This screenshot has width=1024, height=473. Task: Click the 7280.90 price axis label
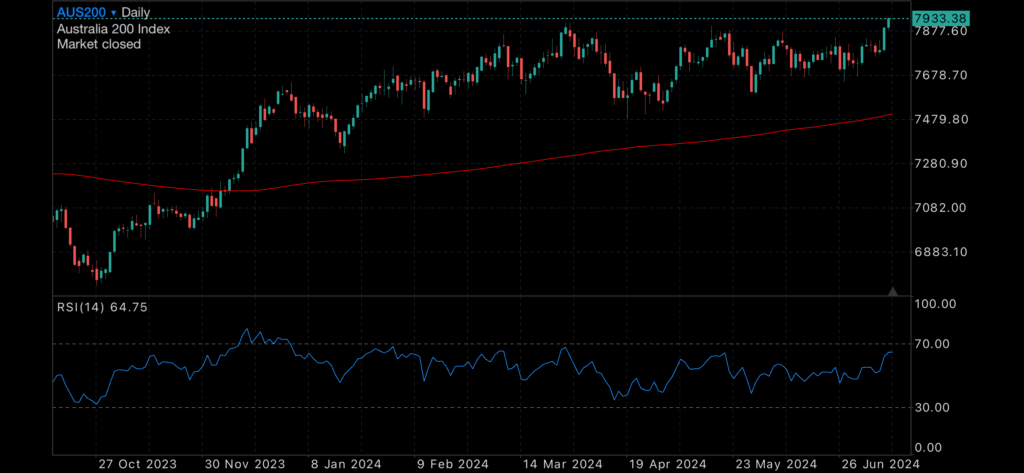941,163
